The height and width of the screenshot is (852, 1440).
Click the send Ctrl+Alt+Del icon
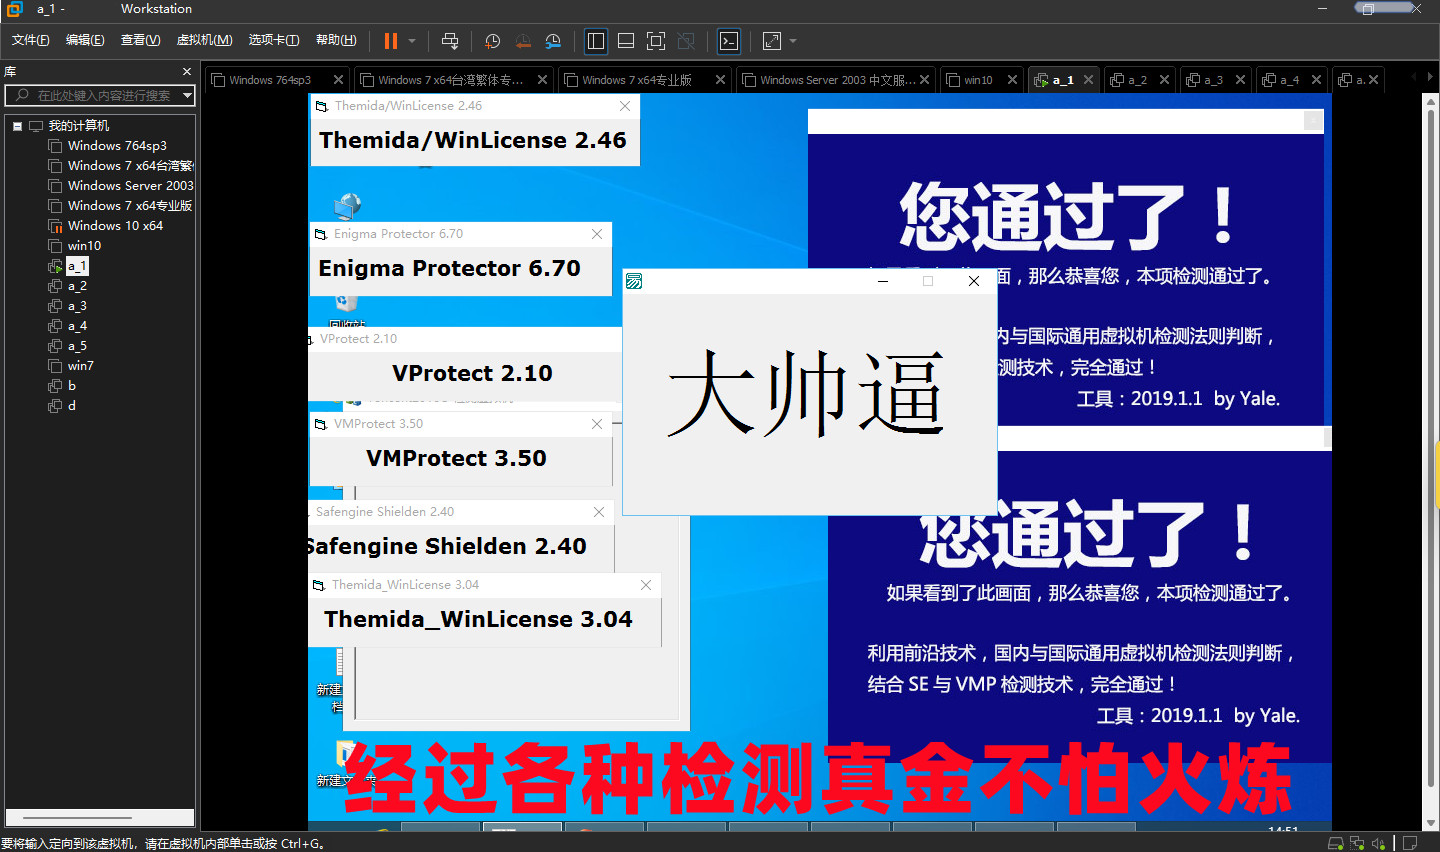tap(450, 41)
